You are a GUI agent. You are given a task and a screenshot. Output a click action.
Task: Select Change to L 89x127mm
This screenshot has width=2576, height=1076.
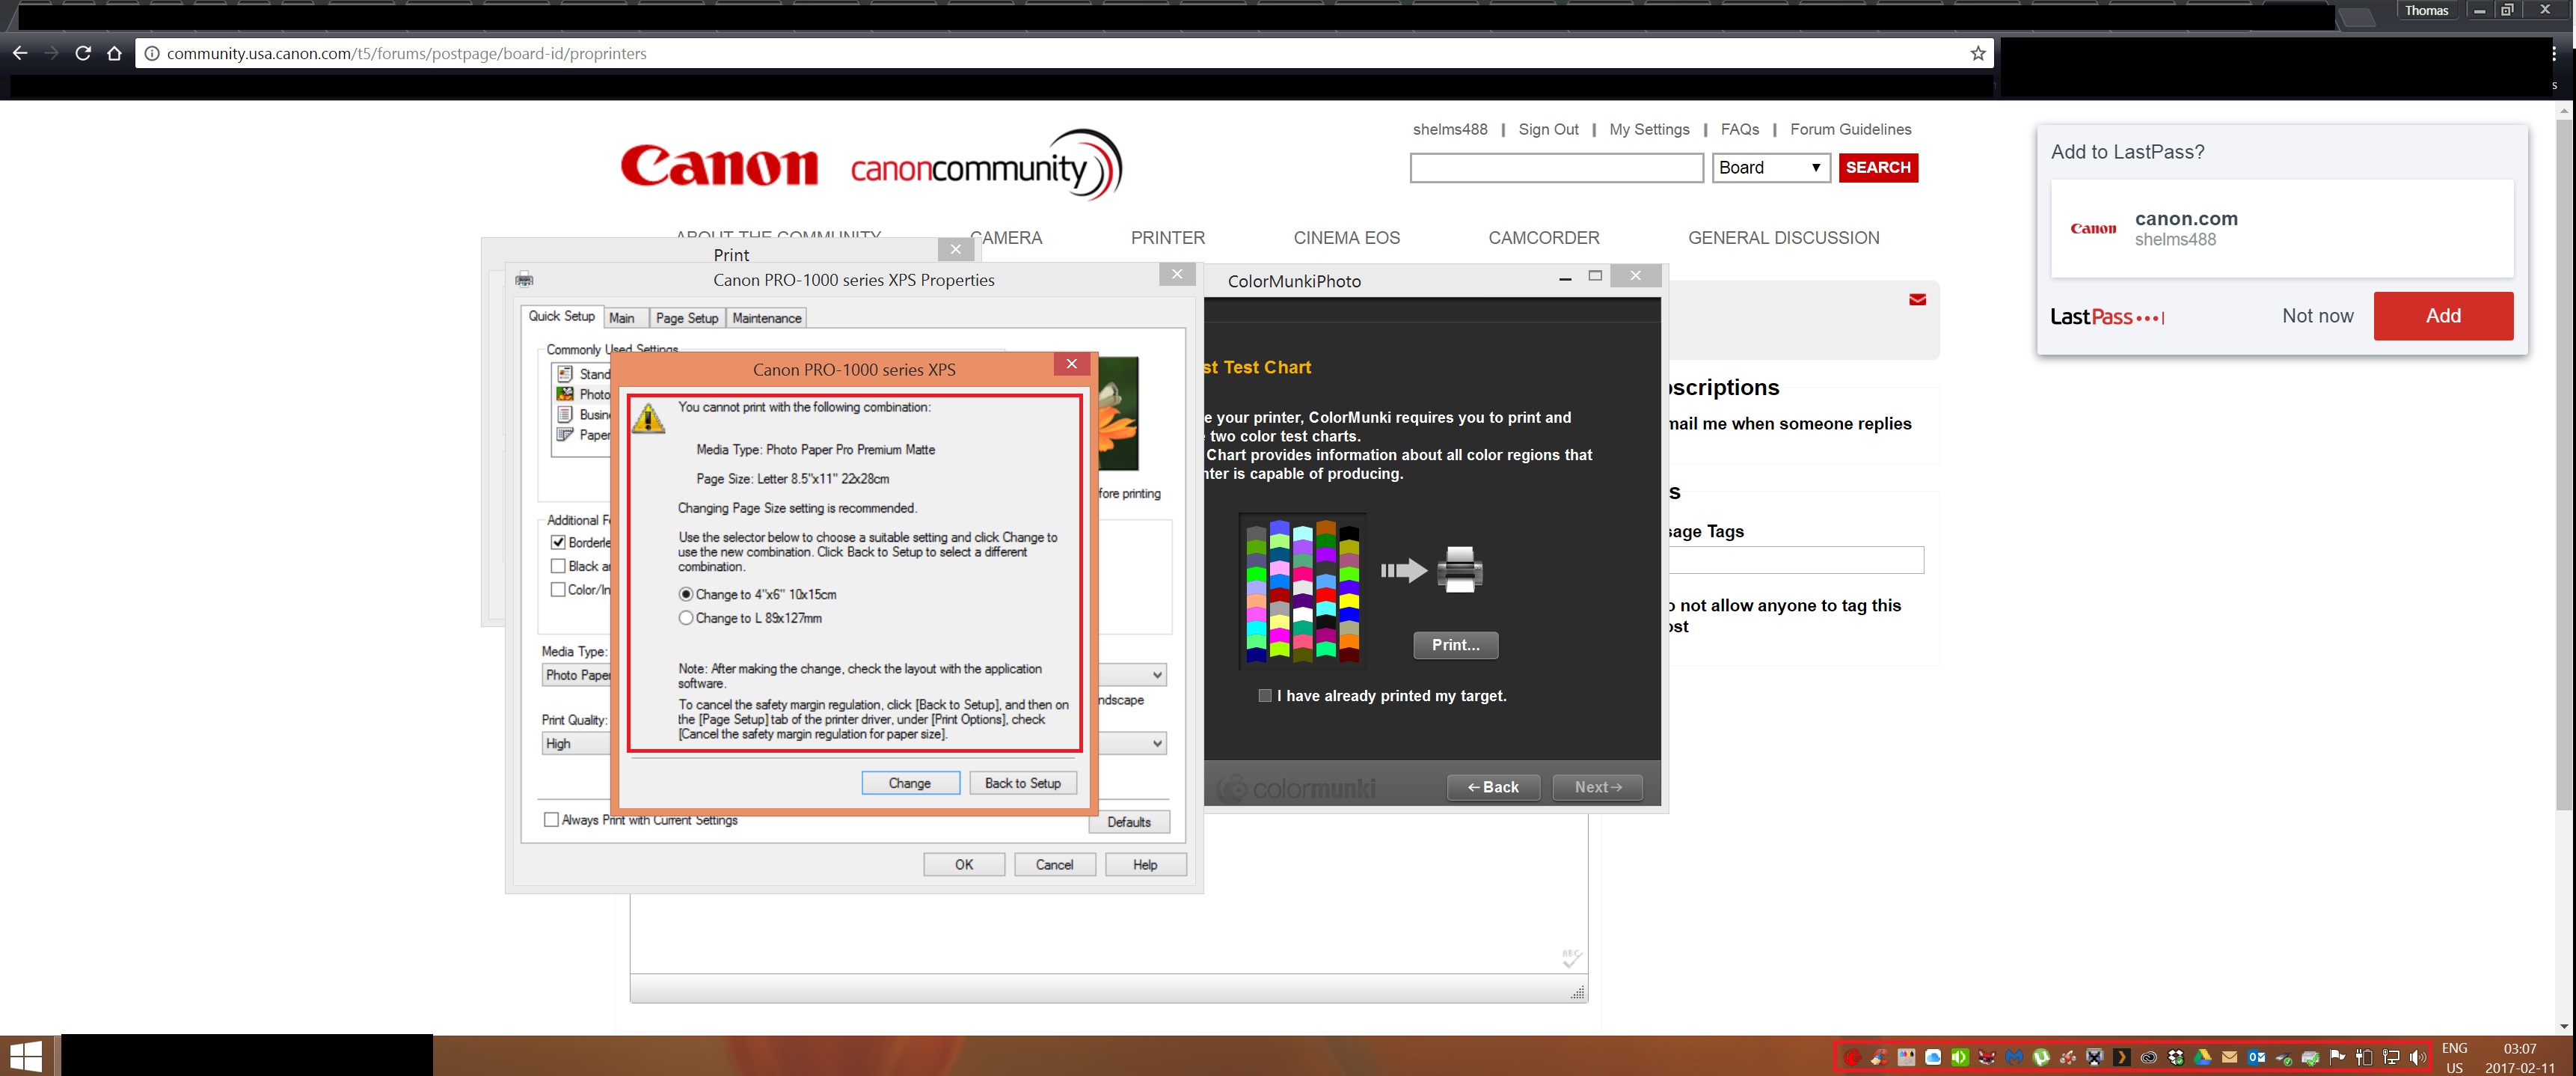click(x=686, y=618)
